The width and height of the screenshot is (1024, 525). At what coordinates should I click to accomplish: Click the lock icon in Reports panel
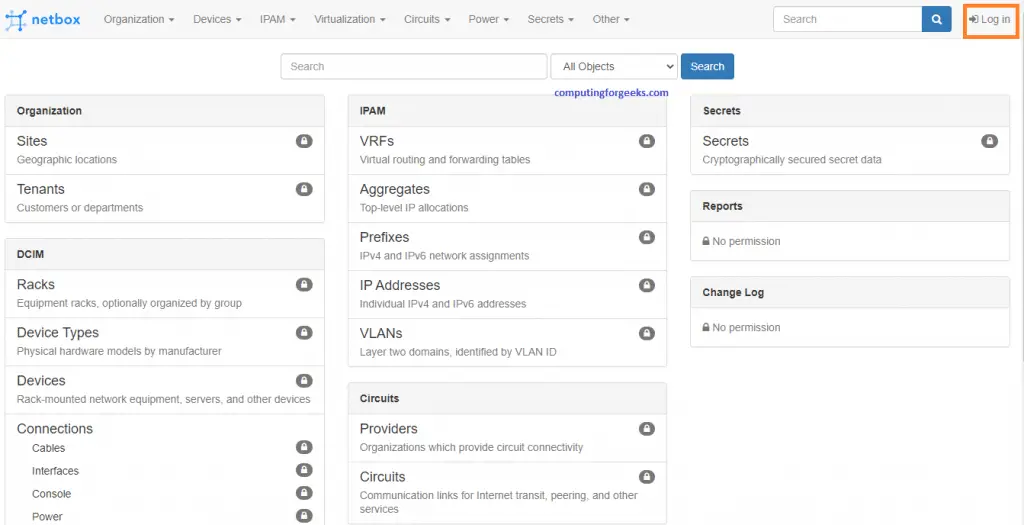click(706, 241)
